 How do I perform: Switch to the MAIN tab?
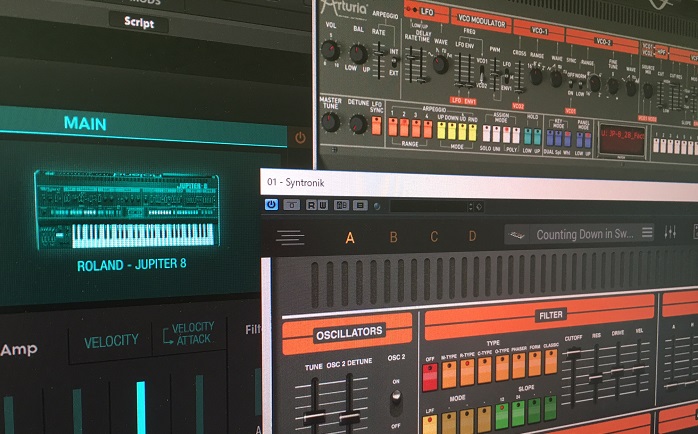point(85,123)
